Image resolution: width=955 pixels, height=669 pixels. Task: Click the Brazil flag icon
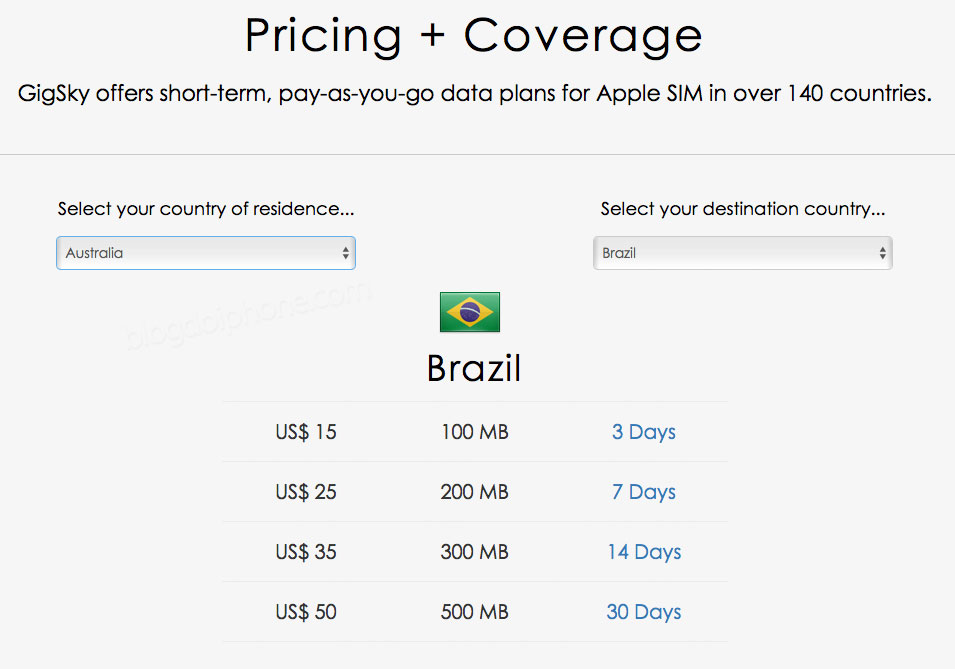[470, 312]
